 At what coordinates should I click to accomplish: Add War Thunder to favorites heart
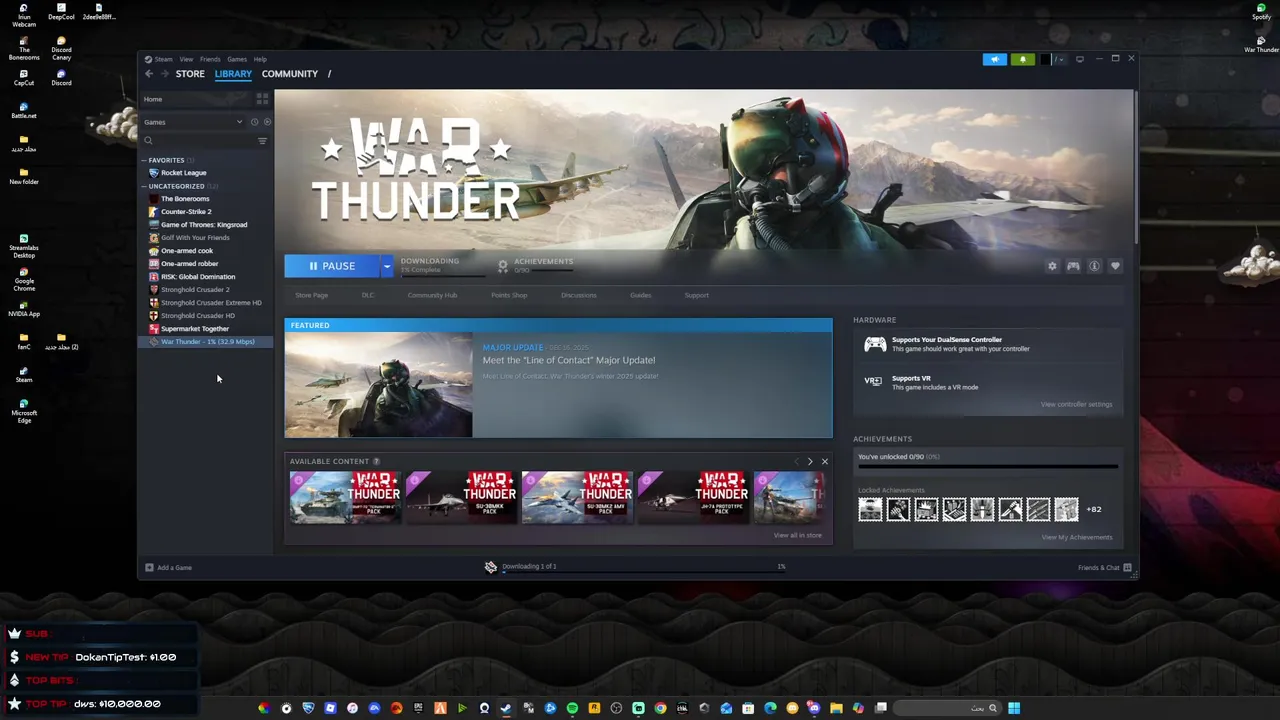pyautogui.click(x=1115, y=266)
